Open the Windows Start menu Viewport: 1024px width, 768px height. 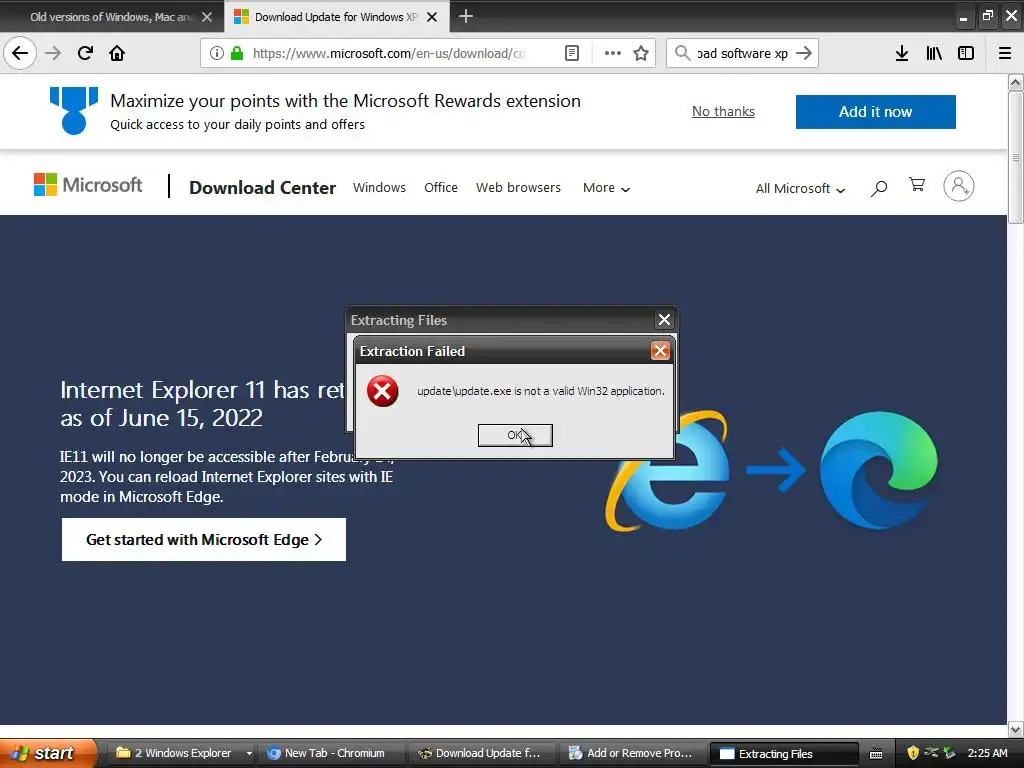click(47, 753)
